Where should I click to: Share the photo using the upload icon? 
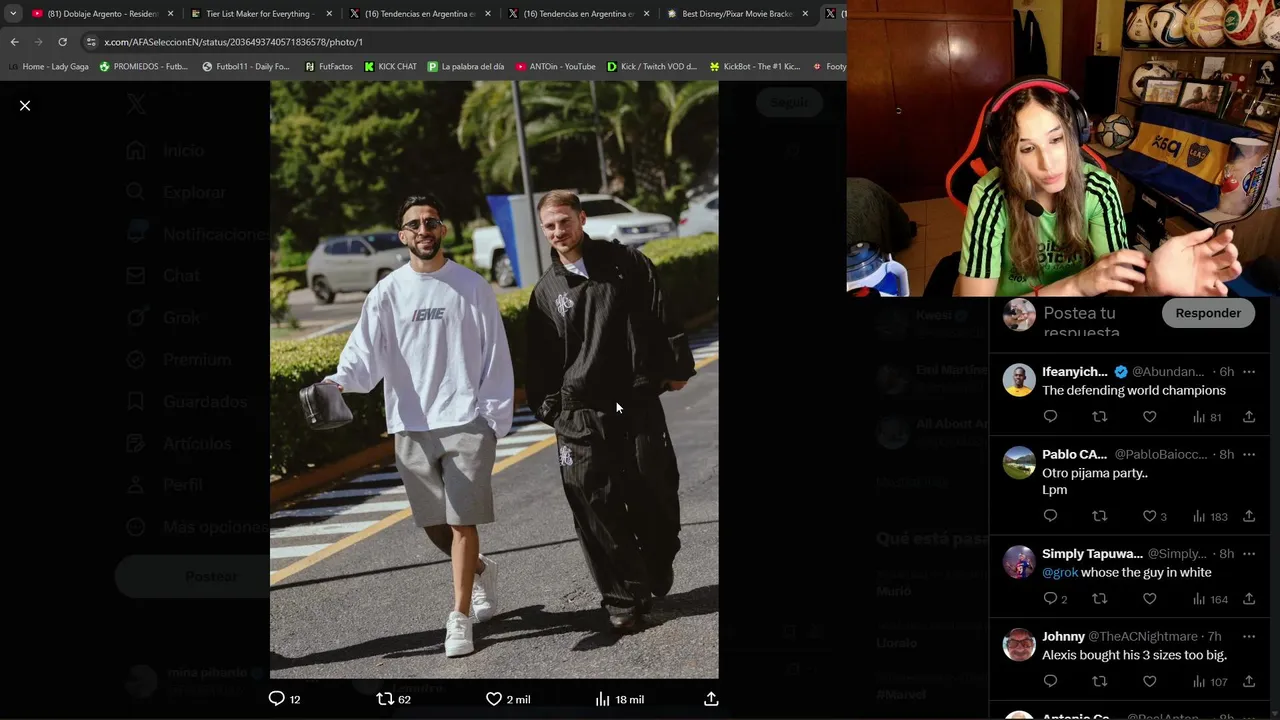(x=711, y=699)
